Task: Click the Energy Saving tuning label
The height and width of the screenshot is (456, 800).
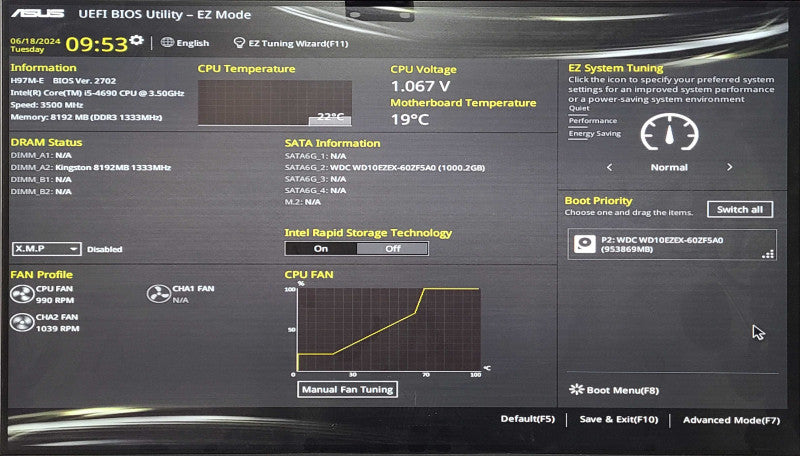Action: [x=595, y=134]
